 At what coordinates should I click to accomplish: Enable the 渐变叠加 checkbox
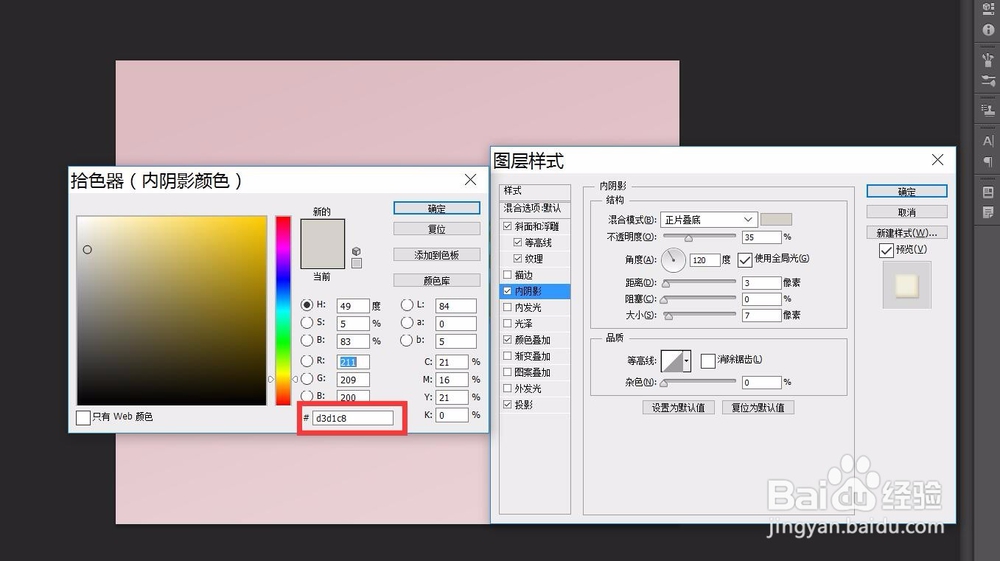(x=508, y=356)
